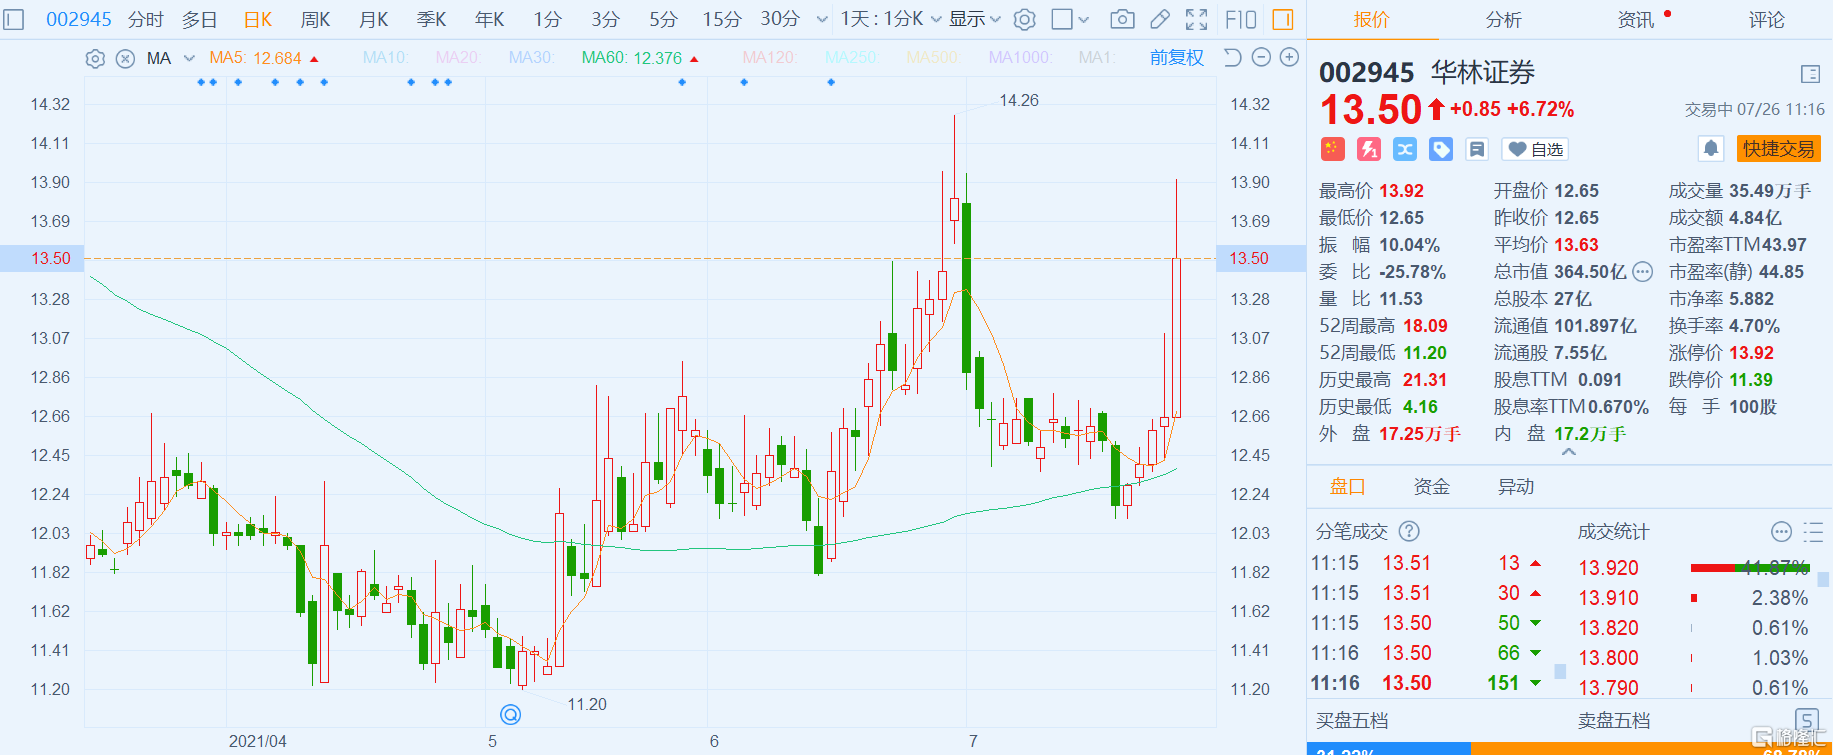Click the circular marker icon below chart
The width and height of the screenshot is (1833, 755).
click(510, 714)
